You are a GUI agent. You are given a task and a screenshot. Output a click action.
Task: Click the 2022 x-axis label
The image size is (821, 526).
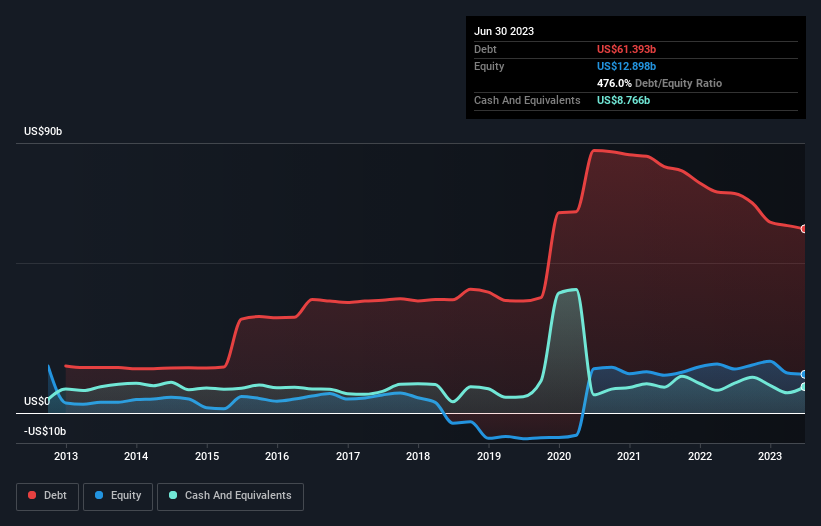tap(700, 456)
